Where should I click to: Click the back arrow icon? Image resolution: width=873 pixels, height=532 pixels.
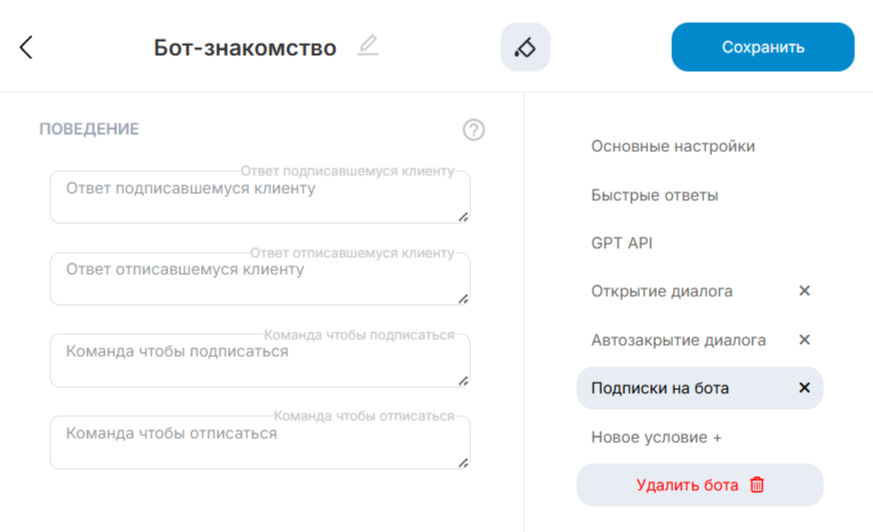(x=26, y=47)
